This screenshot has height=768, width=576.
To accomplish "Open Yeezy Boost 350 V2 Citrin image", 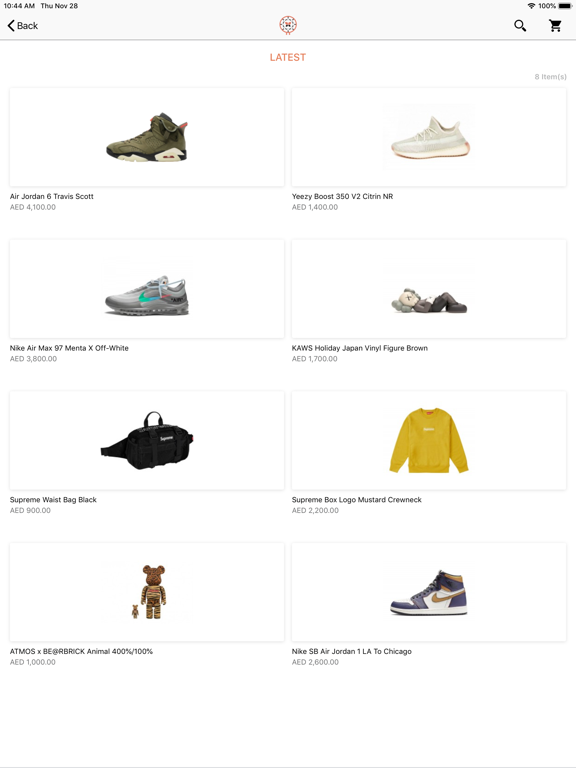I will (429, 137).
